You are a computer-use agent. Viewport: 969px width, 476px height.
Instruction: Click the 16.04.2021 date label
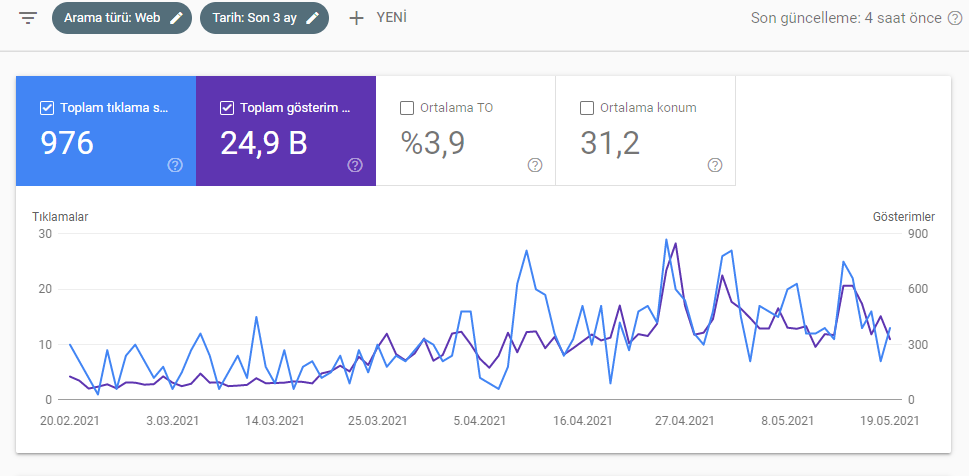tap(582, 420)
